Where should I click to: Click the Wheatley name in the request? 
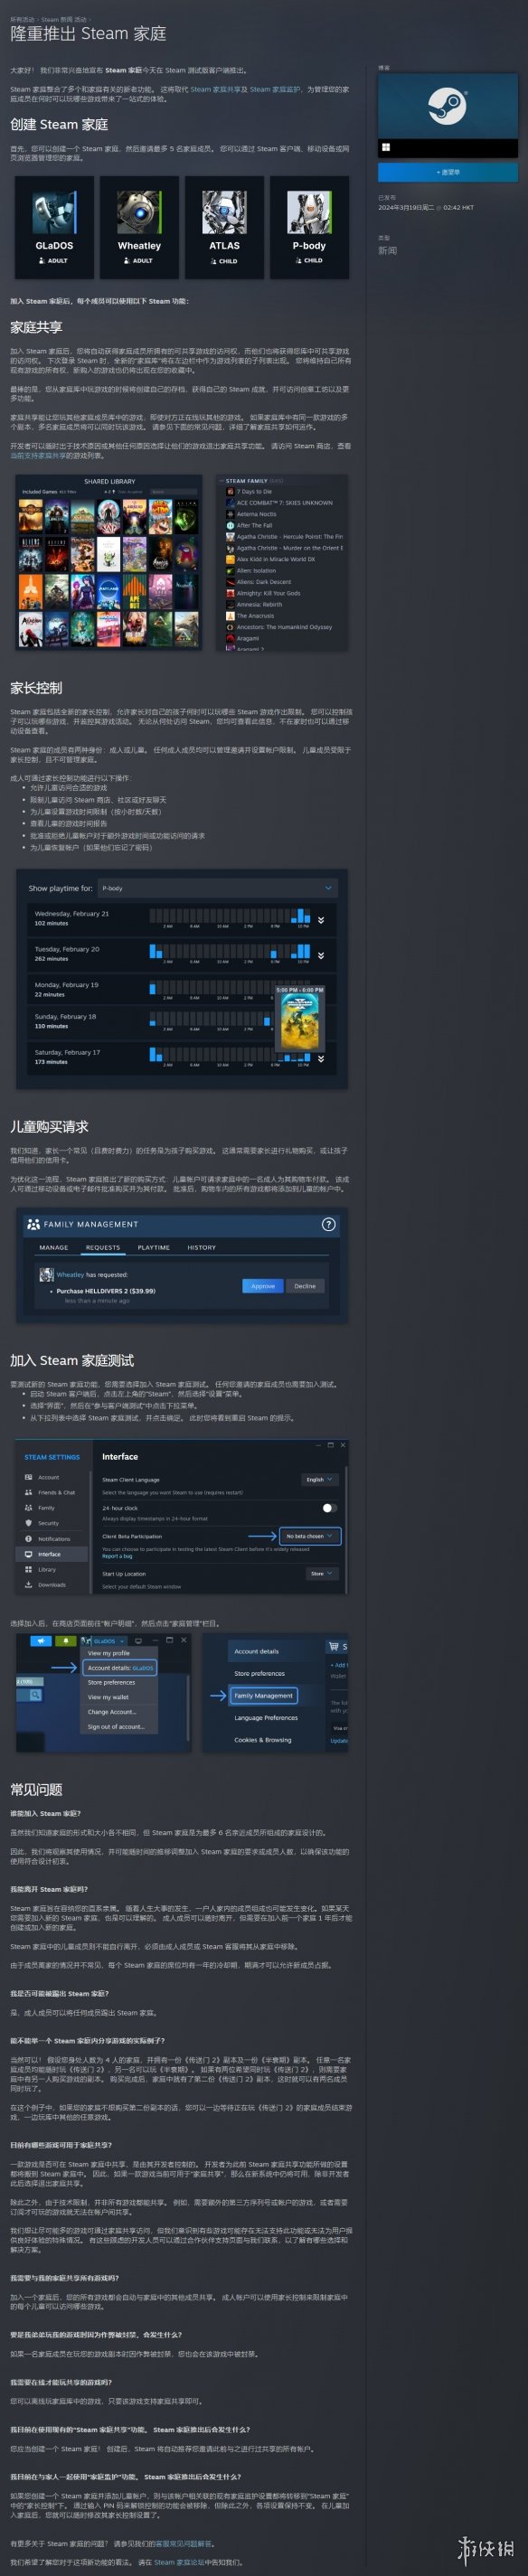(70, 1274)
